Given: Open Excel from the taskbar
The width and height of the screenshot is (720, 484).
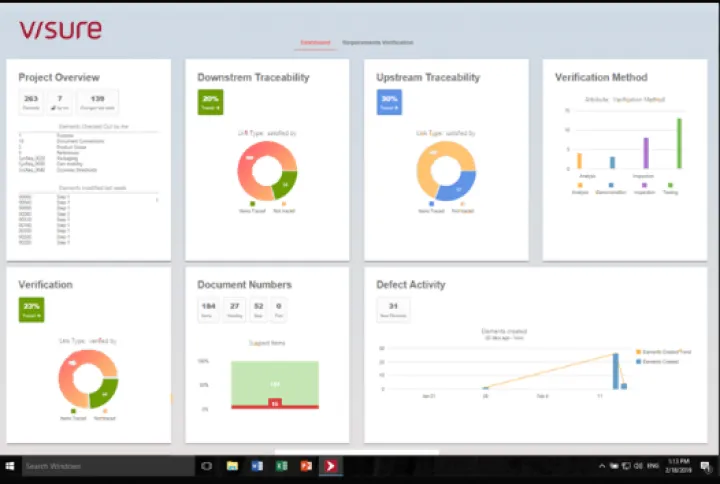Looking at the screenshot, I should click(x=281, y=466).
